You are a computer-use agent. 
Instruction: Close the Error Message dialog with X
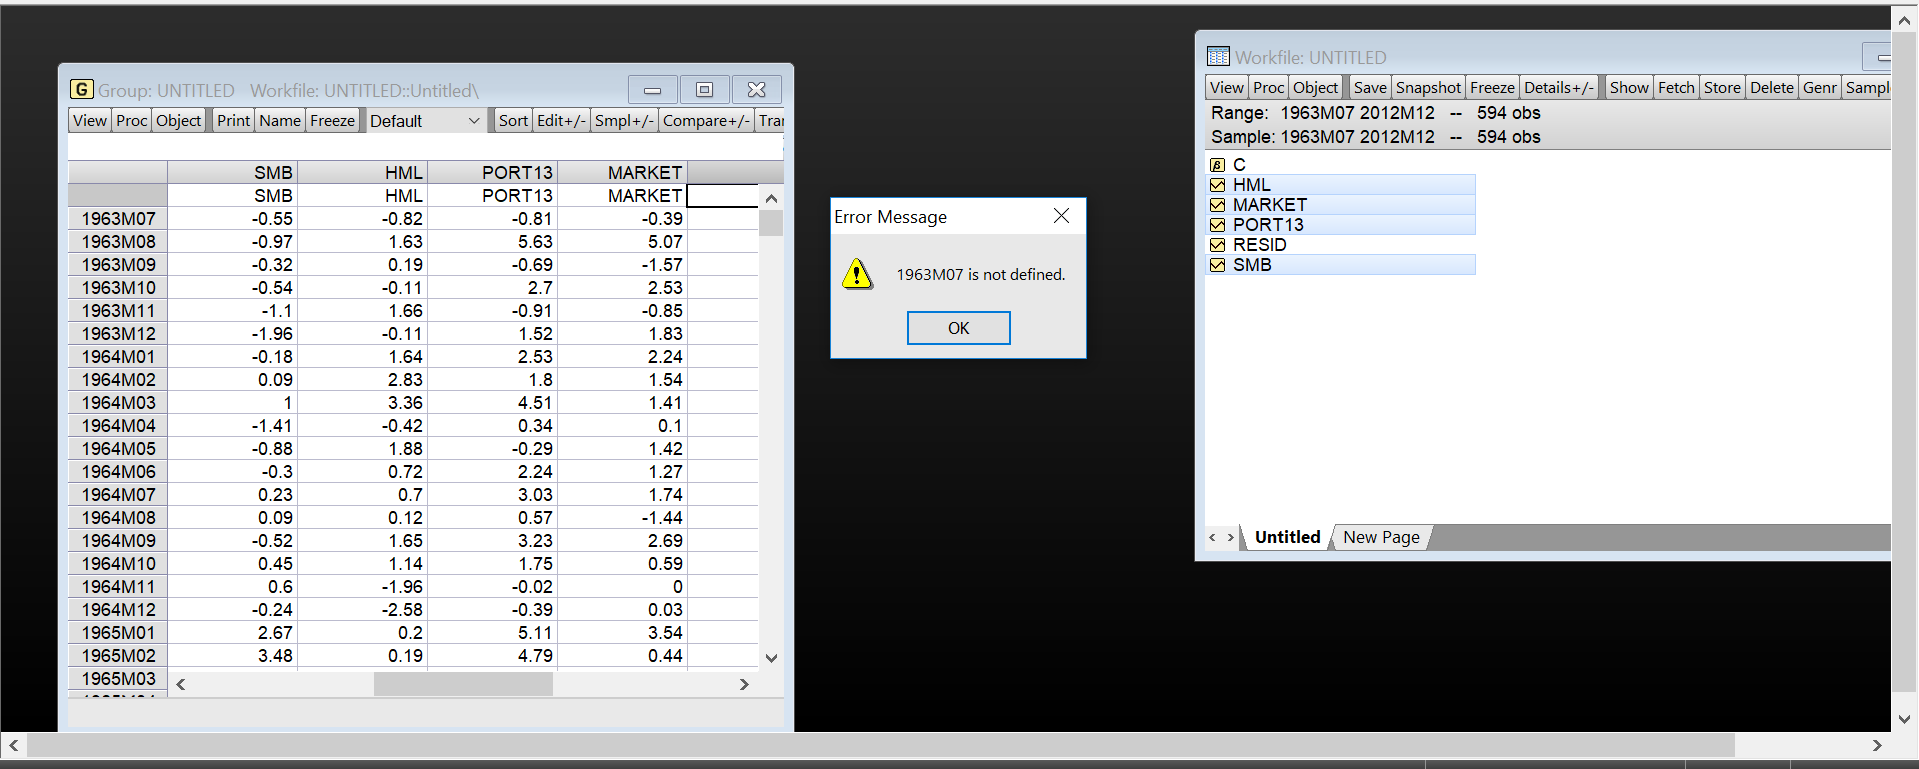pos(1061,216)
